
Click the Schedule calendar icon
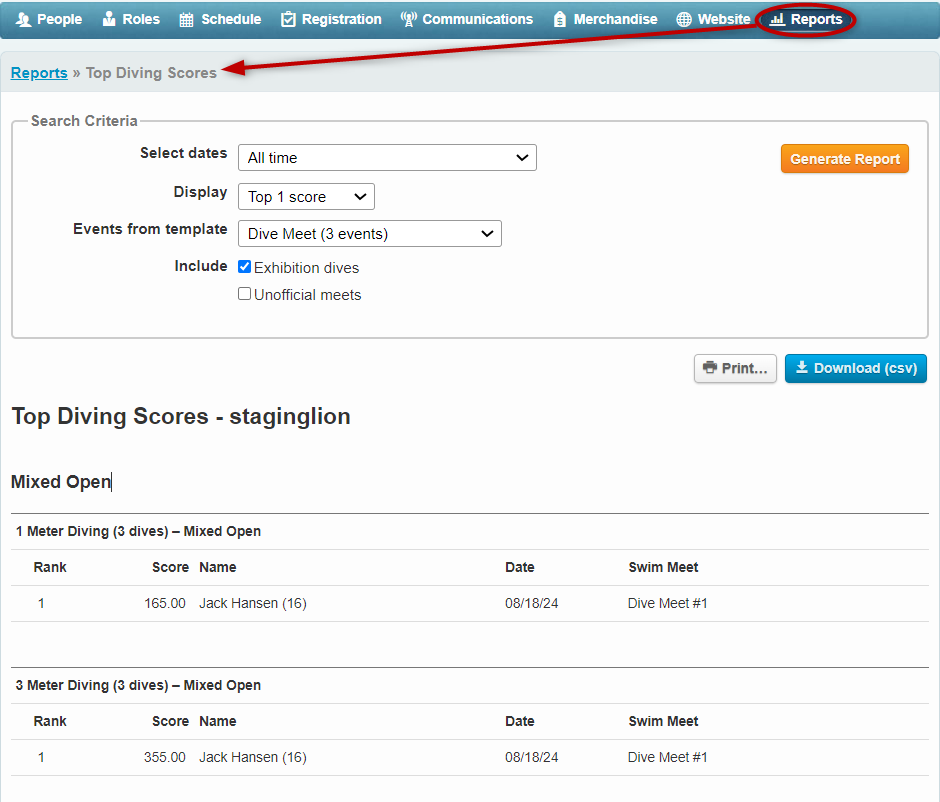[x=186, y=19]
